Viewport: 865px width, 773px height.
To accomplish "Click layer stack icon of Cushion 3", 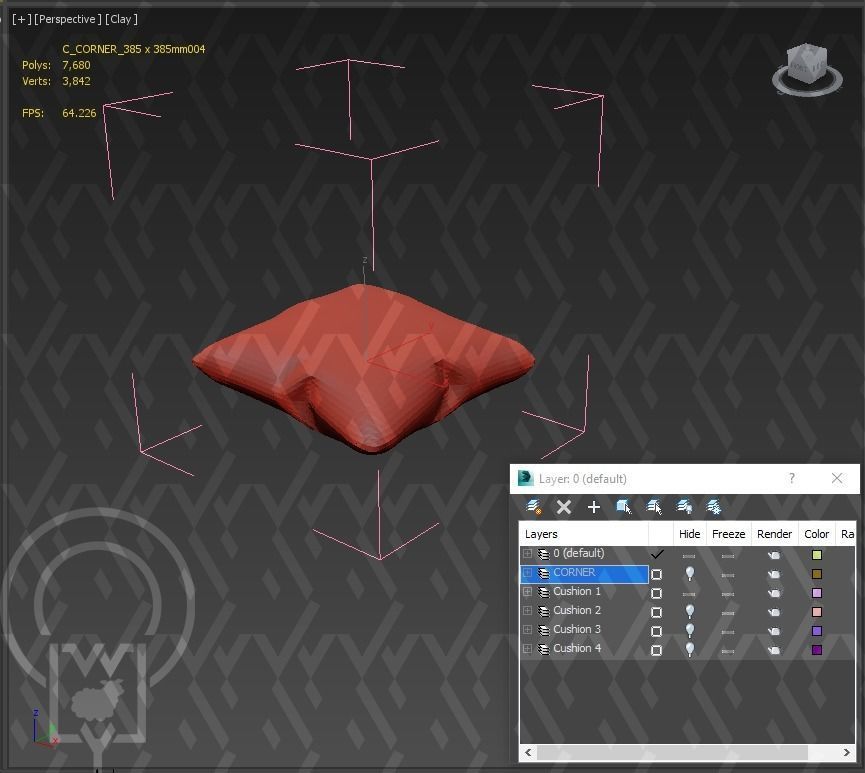I will [x=544, y=630].
